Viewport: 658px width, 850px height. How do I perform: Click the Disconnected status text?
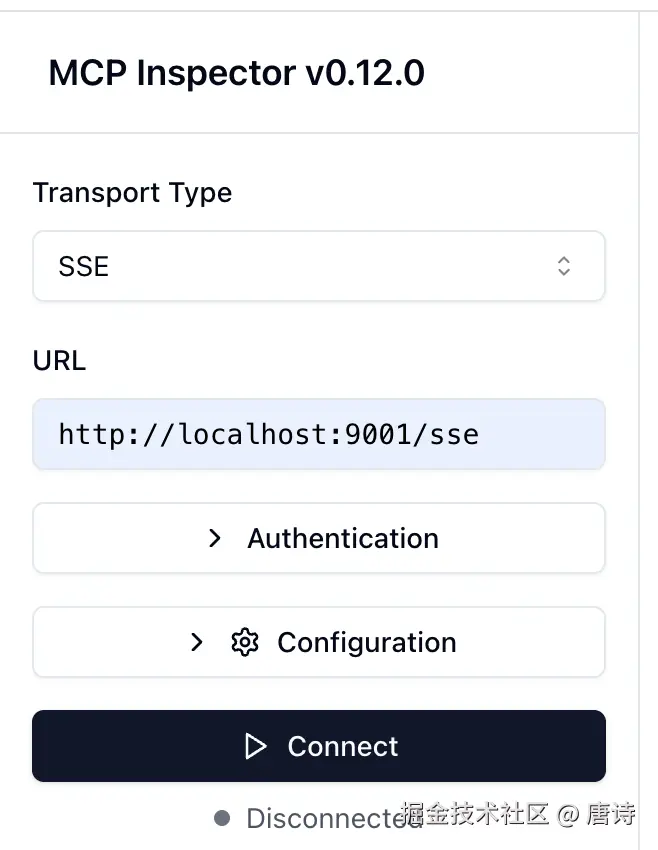click(x=334, y=818)
